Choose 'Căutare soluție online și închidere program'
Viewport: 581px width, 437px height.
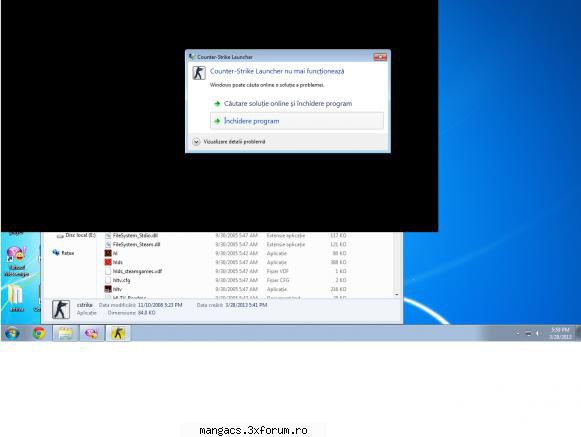coord(288,104)
